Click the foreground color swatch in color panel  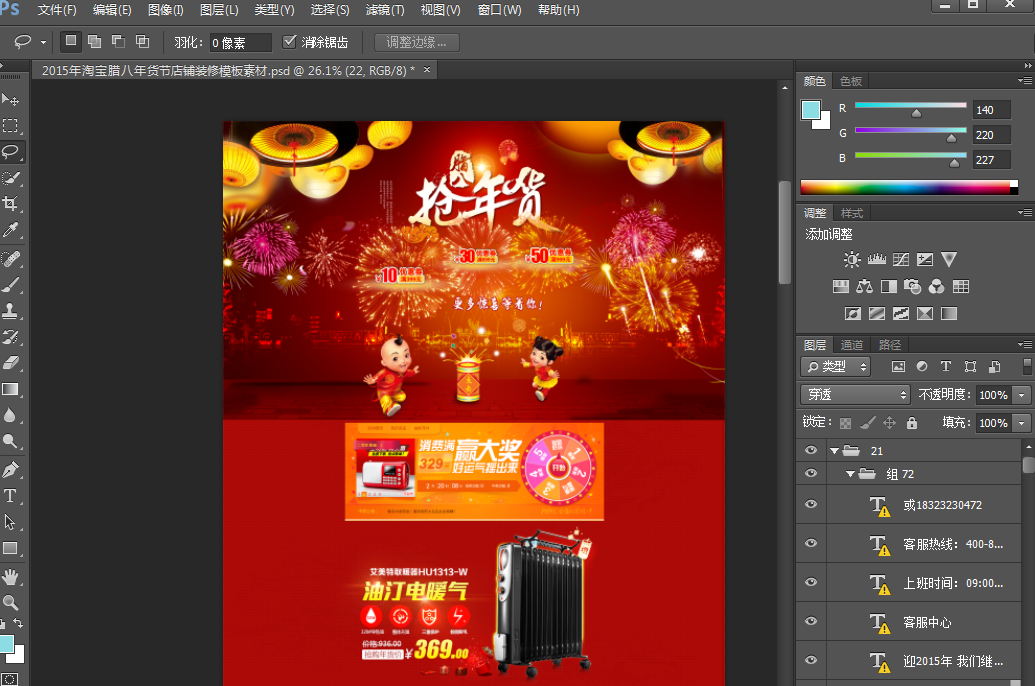tap(811, 110)
